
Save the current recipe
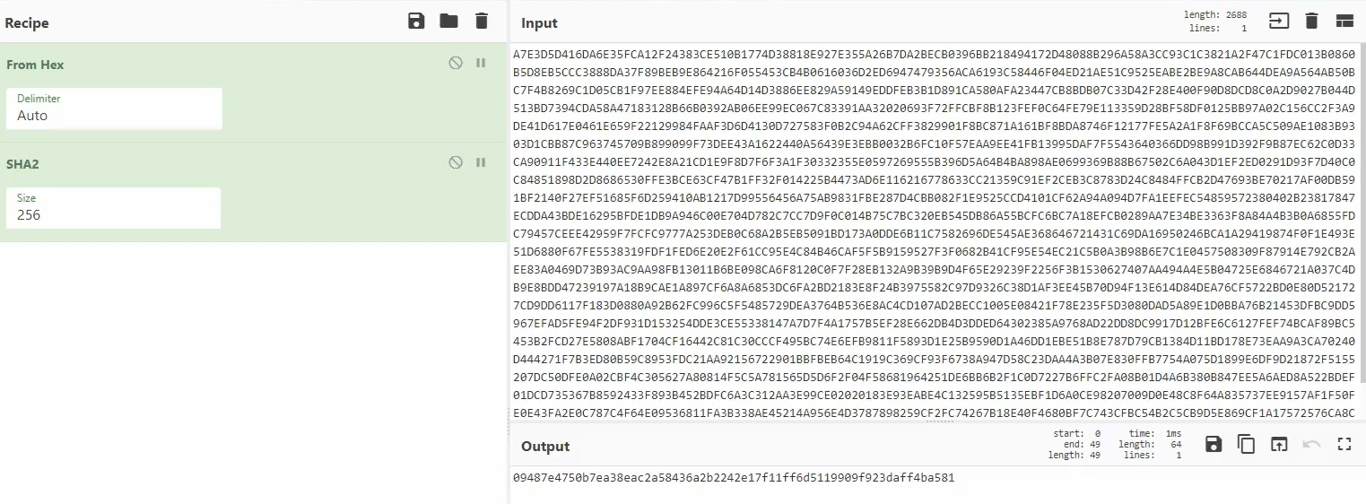click(417, 21)
